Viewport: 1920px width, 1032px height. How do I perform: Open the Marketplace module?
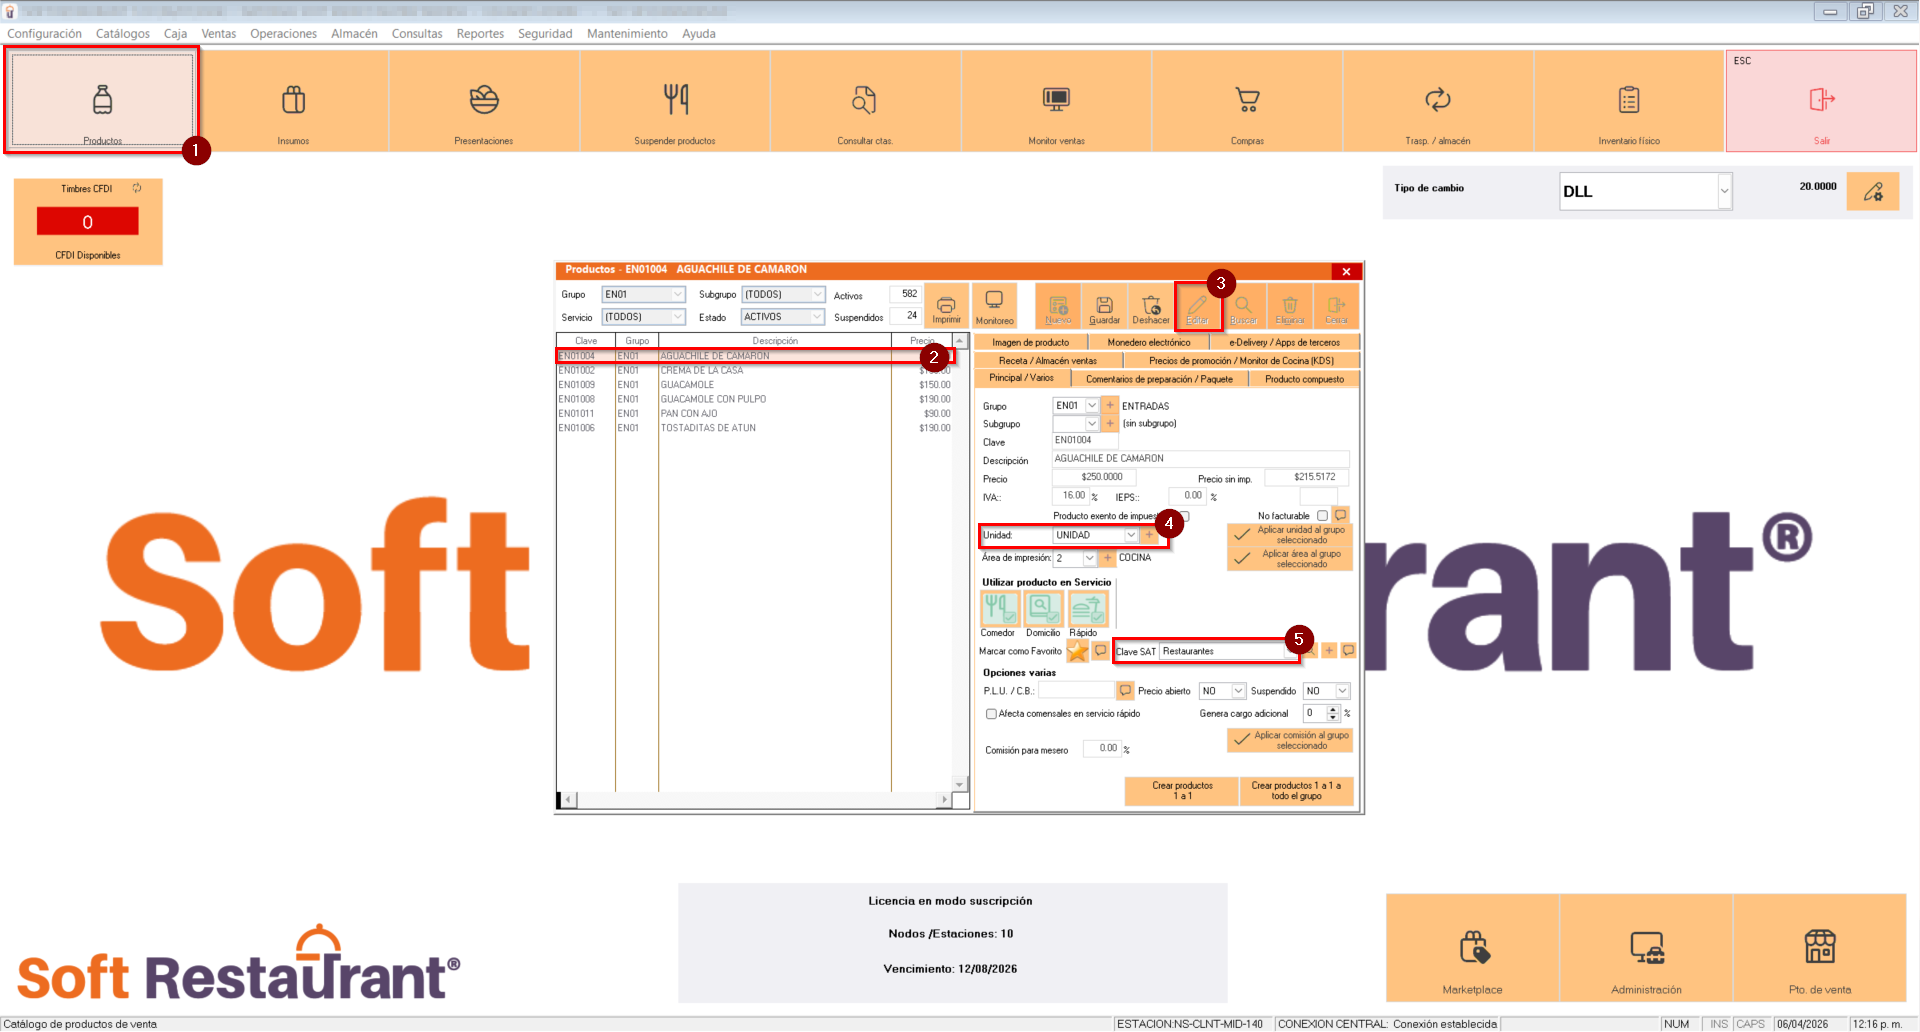pos(1472,948)
